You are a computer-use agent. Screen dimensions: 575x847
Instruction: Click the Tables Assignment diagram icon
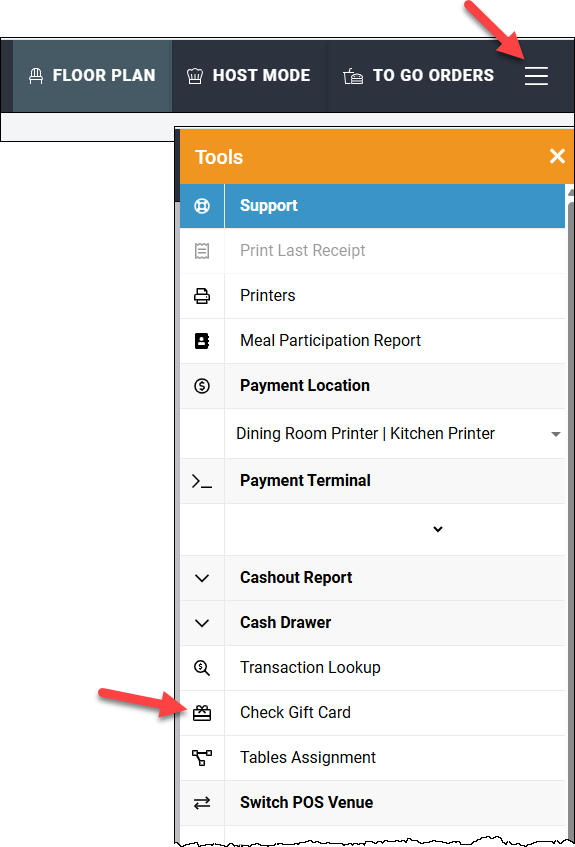tap(202, 758)
